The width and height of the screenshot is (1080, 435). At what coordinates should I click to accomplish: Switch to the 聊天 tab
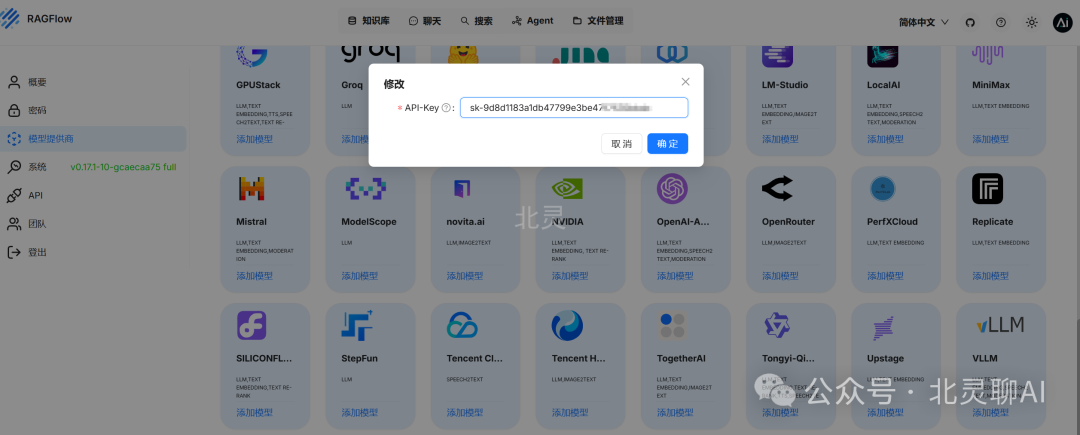coord(425,21)
